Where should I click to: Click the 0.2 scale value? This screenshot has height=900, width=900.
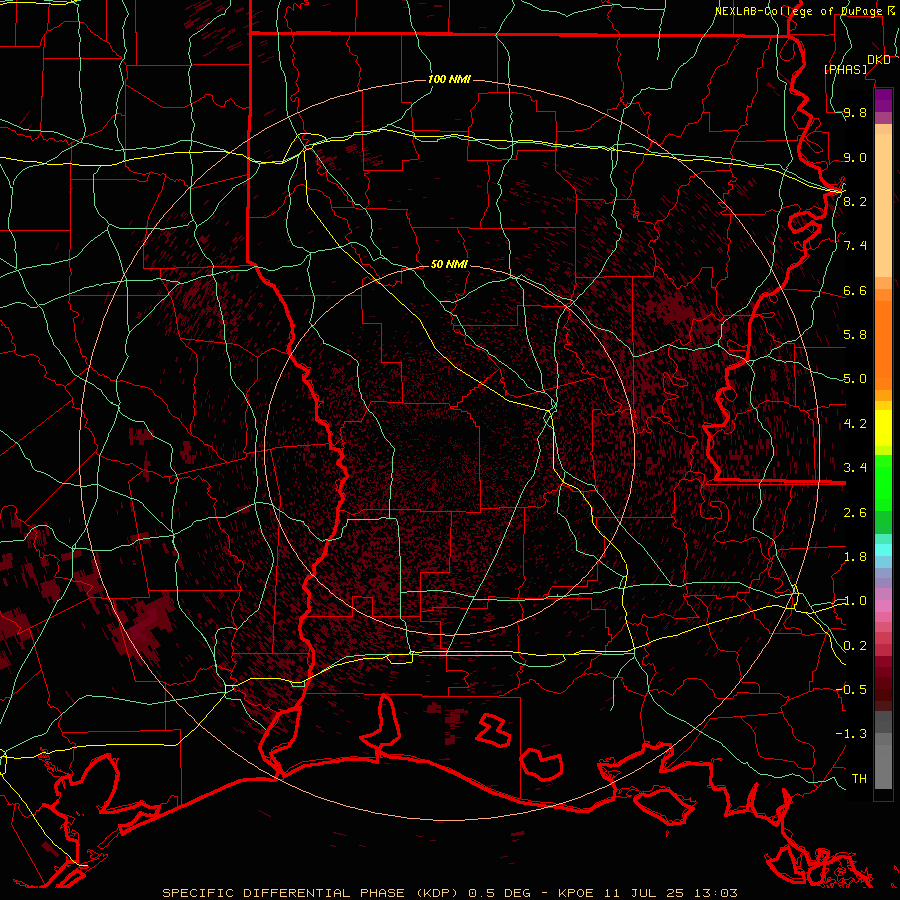[x=855, y=646]
